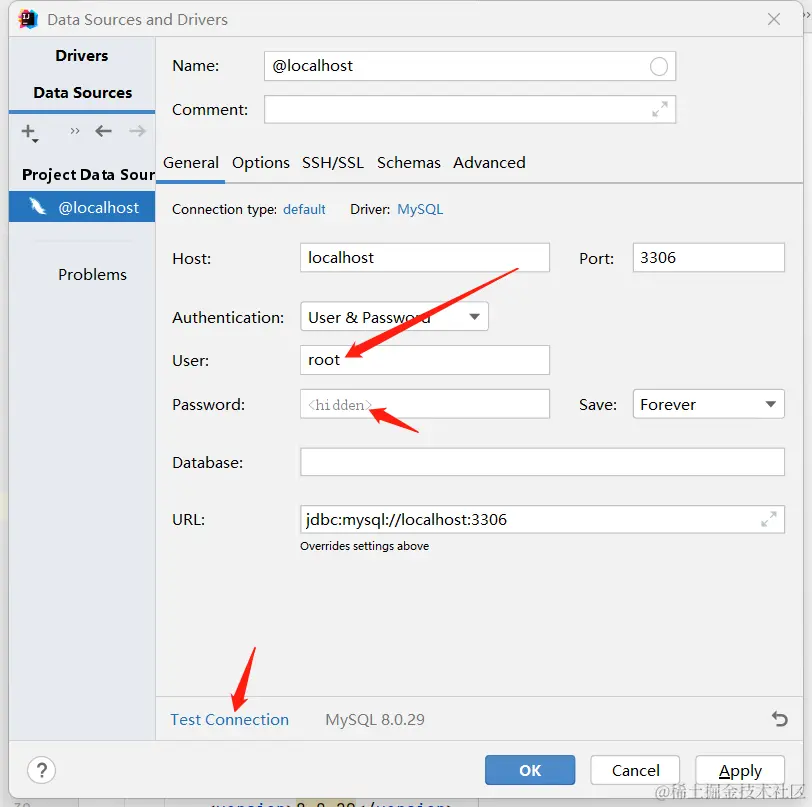Switch to the Options tab

[260, 163]
